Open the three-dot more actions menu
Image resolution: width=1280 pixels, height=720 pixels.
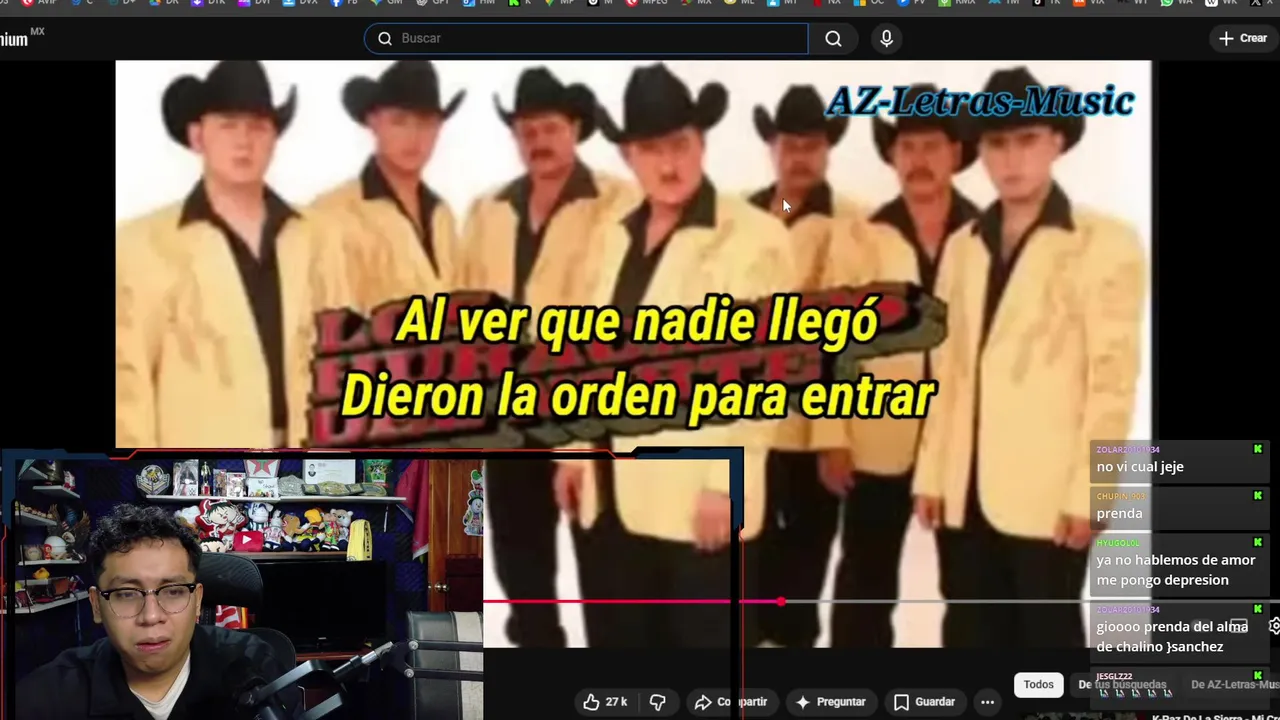point(987,702)
